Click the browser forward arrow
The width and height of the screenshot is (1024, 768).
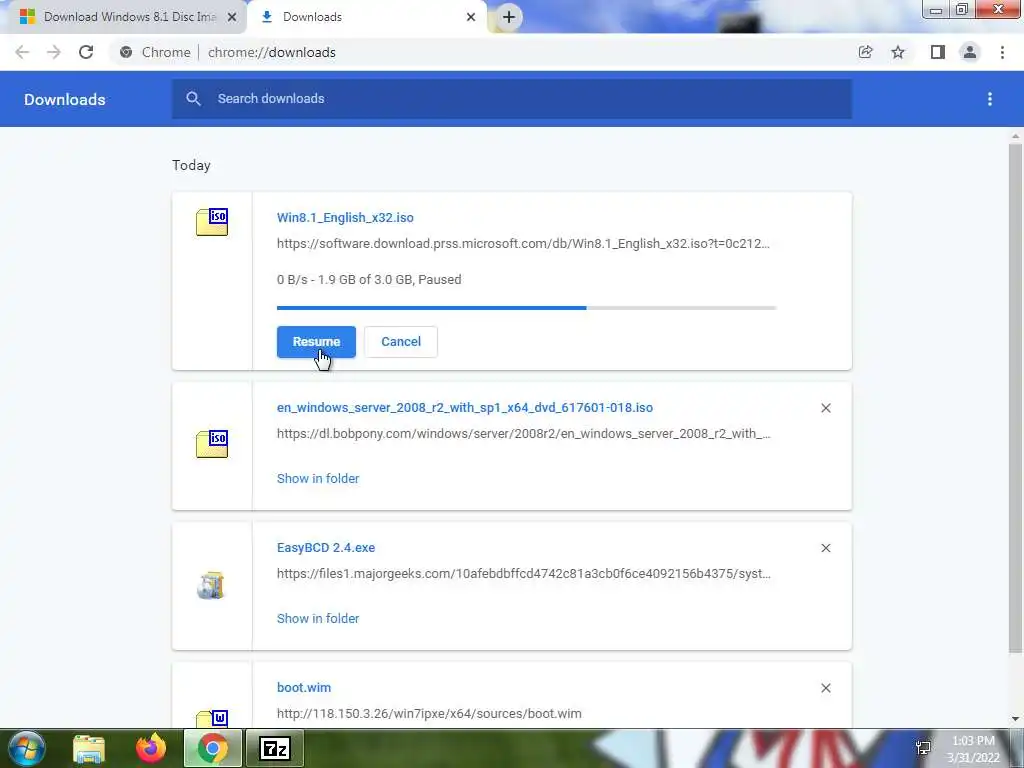tap(54, 52)
